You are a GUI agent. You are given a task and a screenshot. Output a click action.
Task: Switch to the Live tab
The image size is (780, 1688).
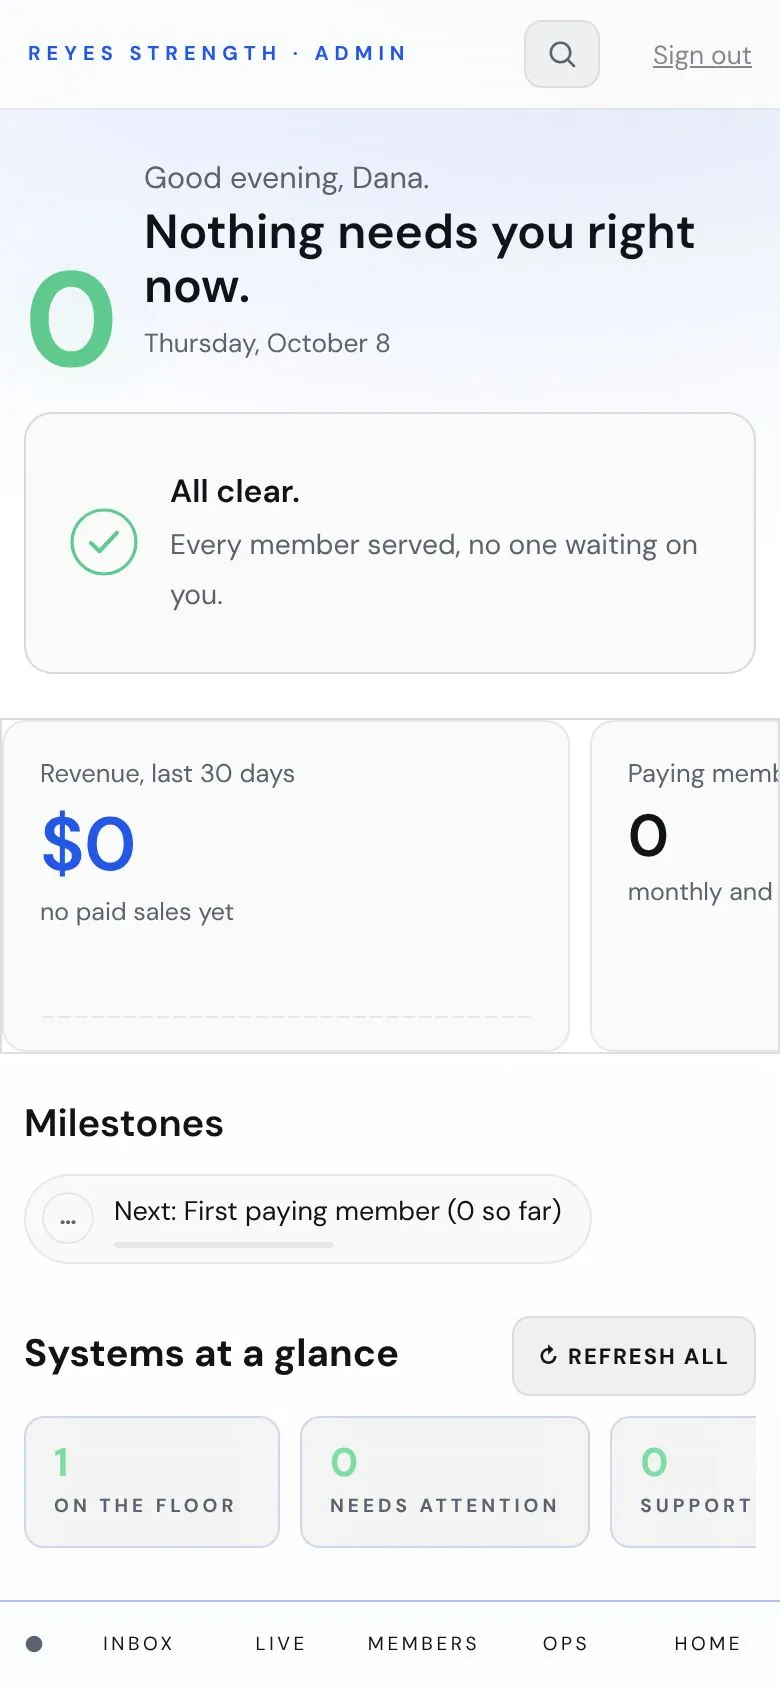click(280, 1644)
